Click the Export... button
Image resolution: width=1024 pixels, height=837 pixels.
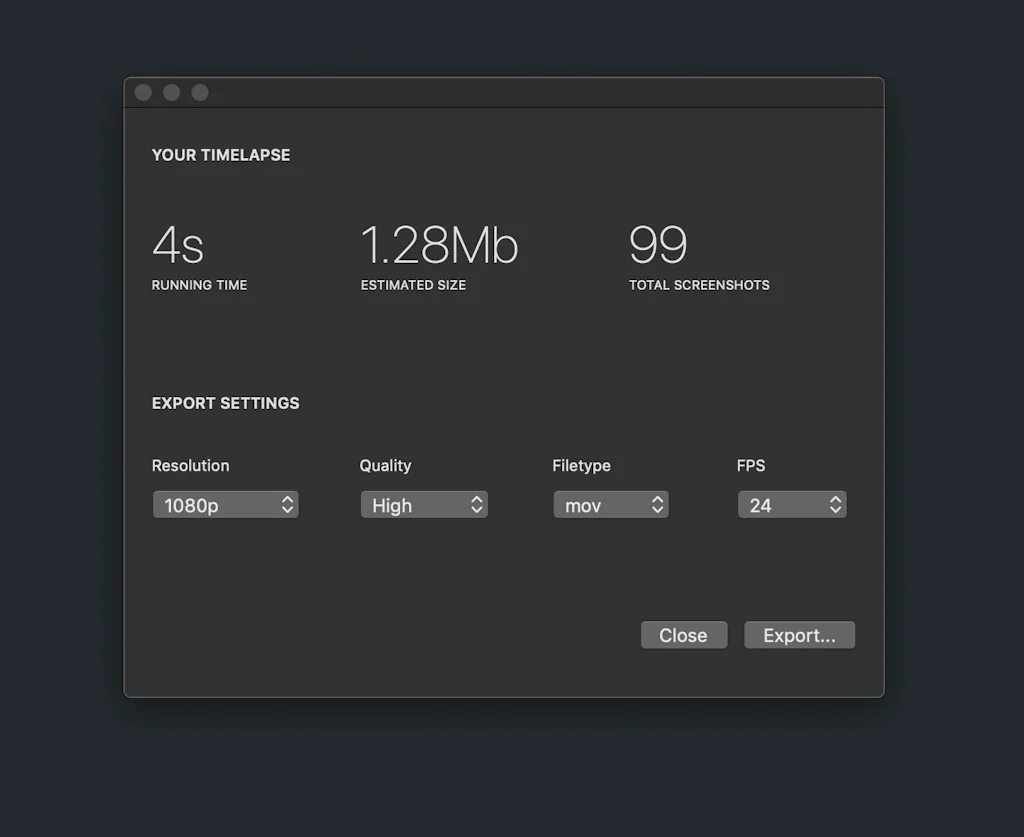pos(799,635)
